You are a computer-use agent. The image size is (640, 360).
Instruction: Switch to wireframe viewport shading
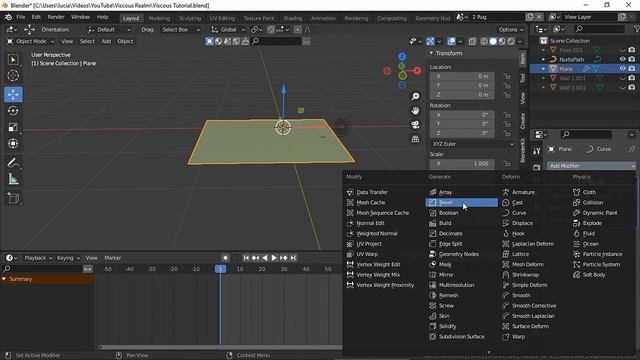(484, 41)
